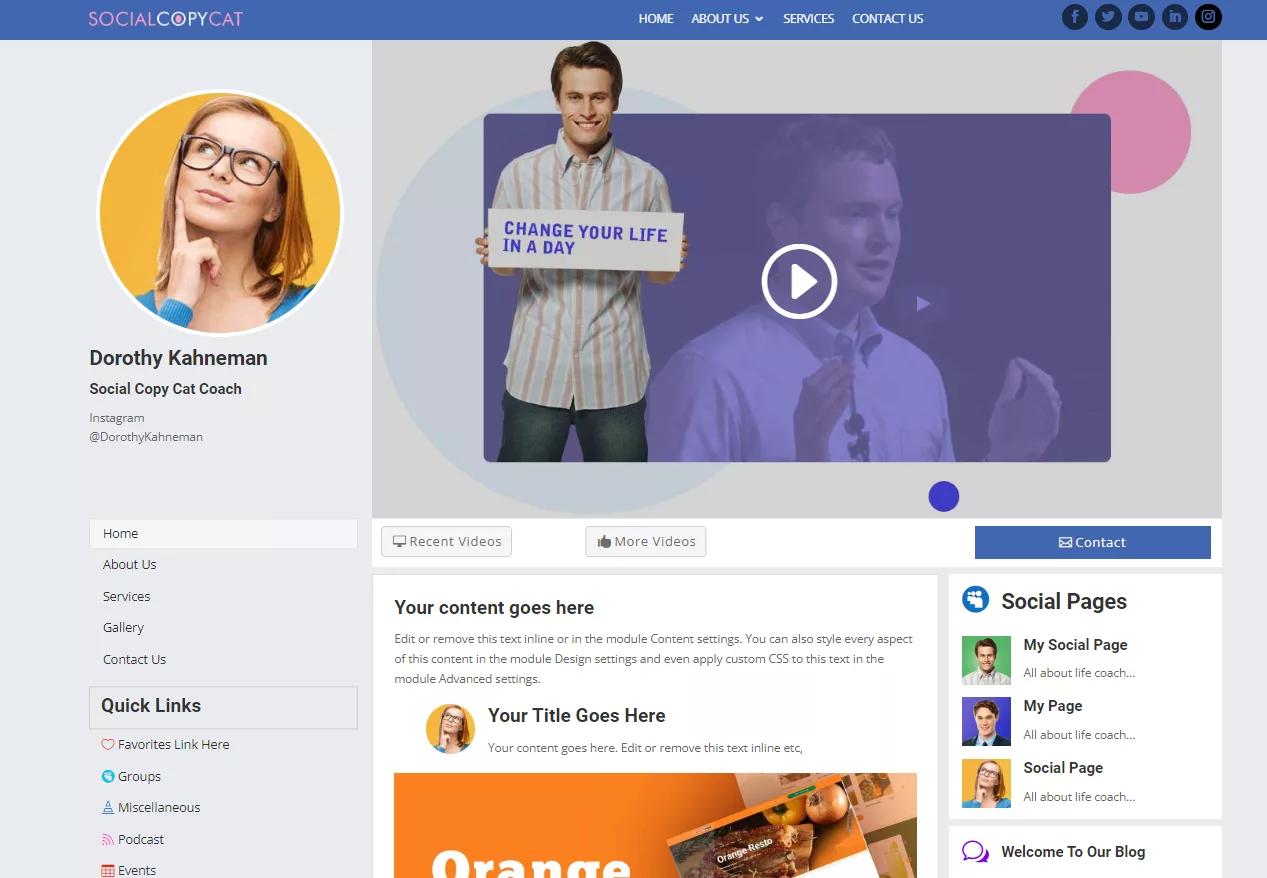Click the Quick Links heading
This screenshot has width=1267, height=878.
click(x=151, y=705)
